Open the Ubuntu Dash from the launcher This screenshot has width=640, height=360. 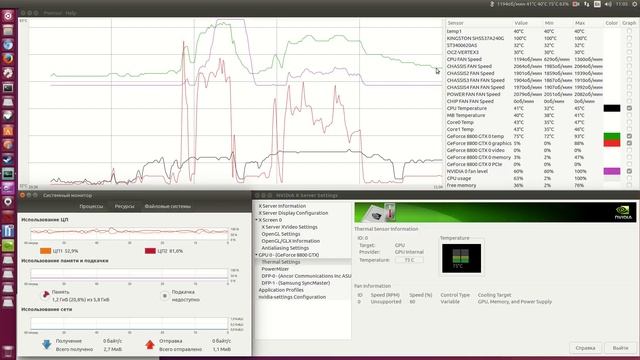point(8,16)
